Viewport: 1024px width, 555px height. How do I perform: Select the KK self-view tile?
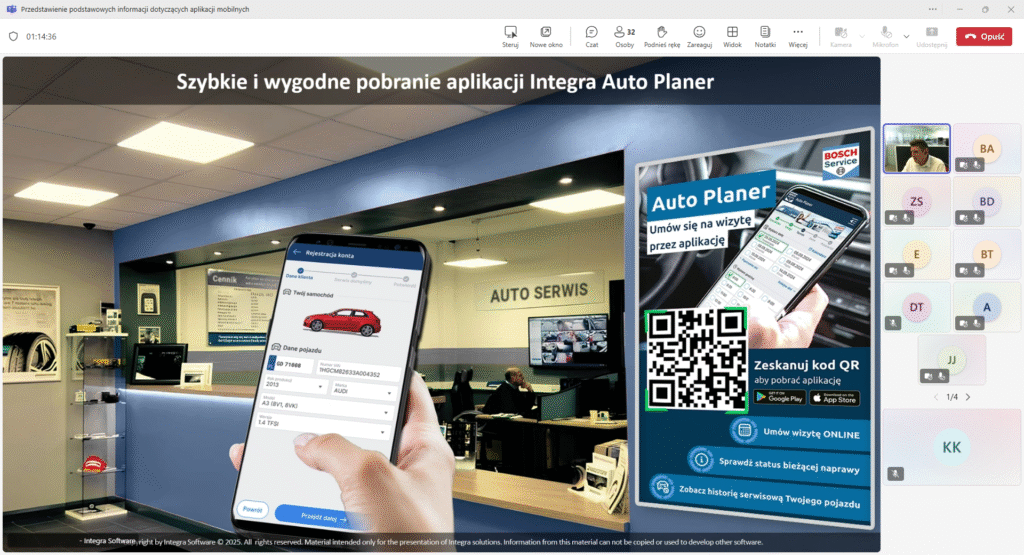point(952,447)
